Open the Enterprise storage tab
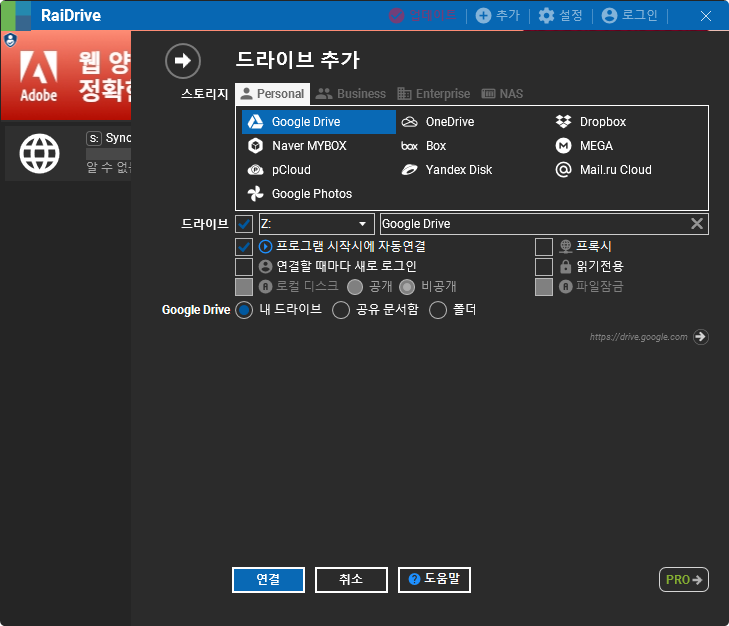Image resolution: width=729 pixels, height=626 pixels. click(x=434, y=94)
